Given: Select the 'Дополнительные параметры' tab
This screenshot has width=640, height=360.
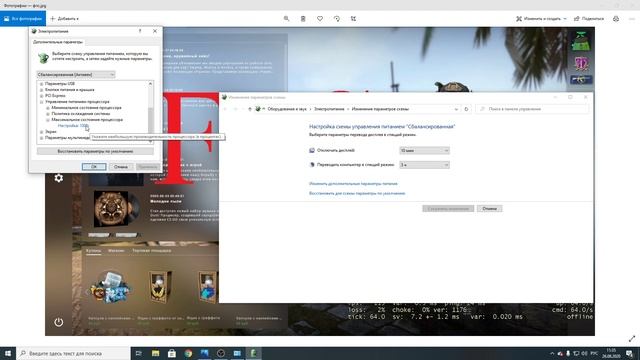Looking at the screenshot, I should point(58,42).
